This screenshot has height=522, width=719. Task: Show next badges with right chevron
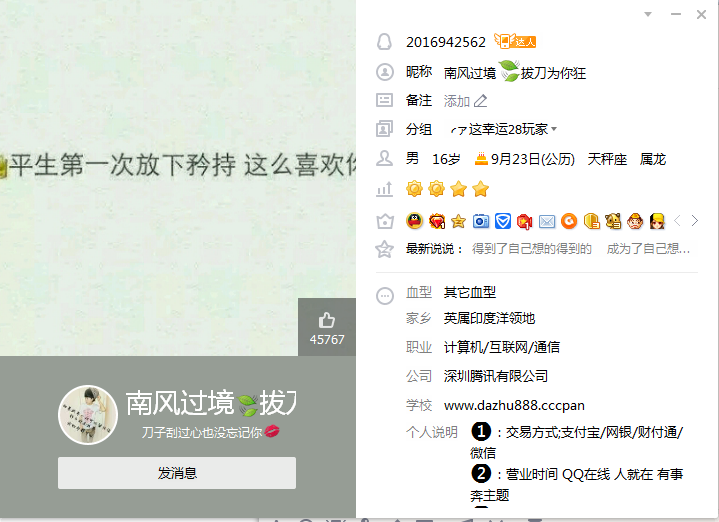pyautogui.click(x=695, y=221)
